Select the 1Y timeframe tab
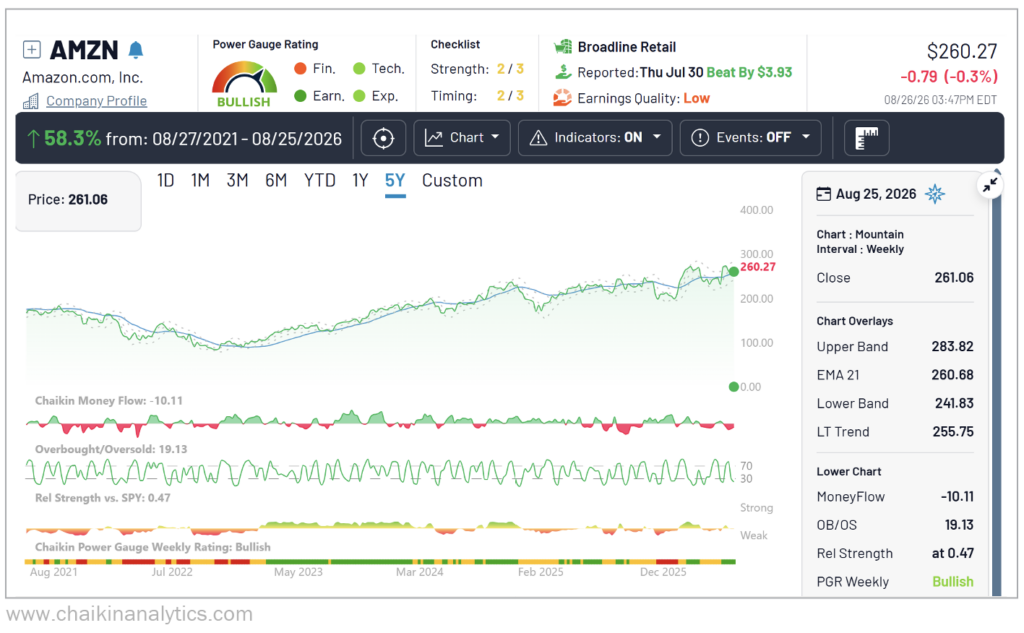 point(360,181)
